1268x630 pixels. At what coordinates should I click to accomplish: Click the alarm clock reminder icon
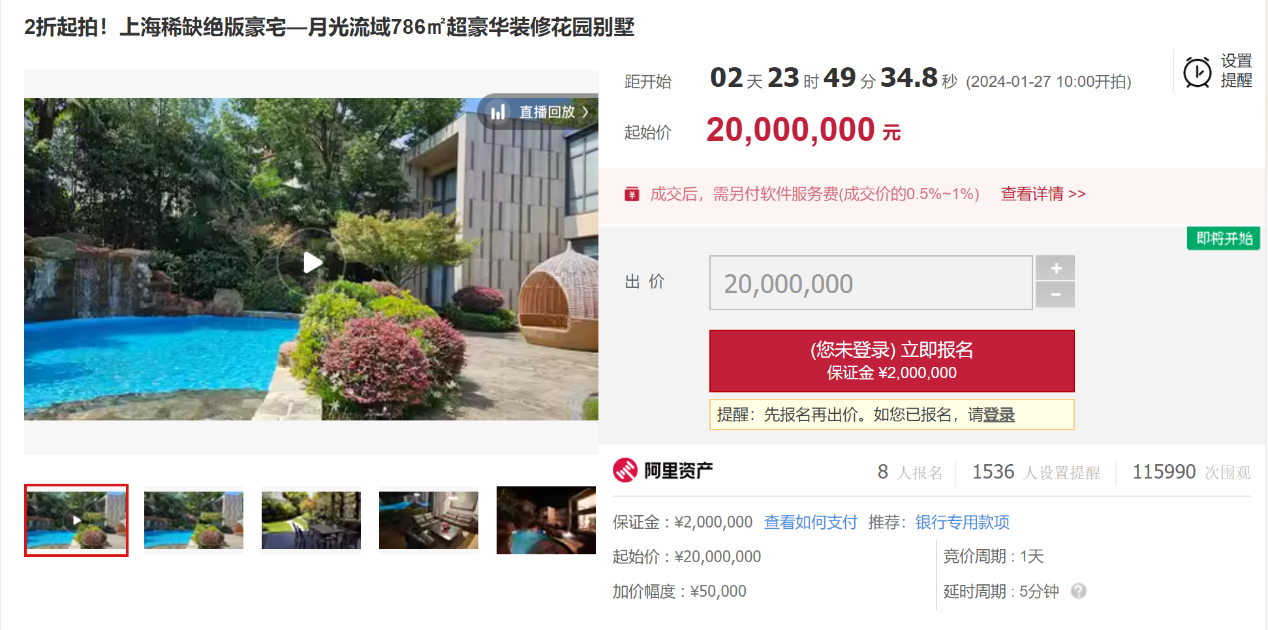[1197, 72]
